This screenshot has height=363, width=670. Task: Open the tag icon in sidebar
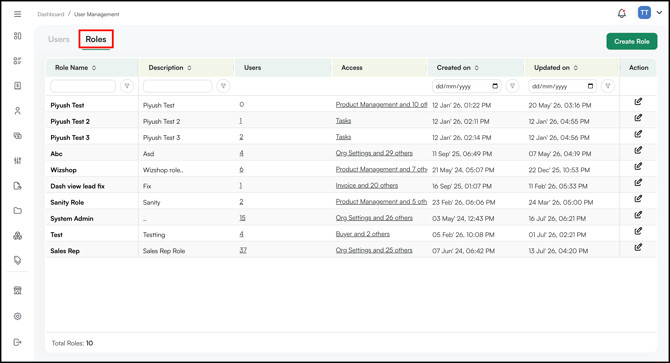click(x=18, y=260)
